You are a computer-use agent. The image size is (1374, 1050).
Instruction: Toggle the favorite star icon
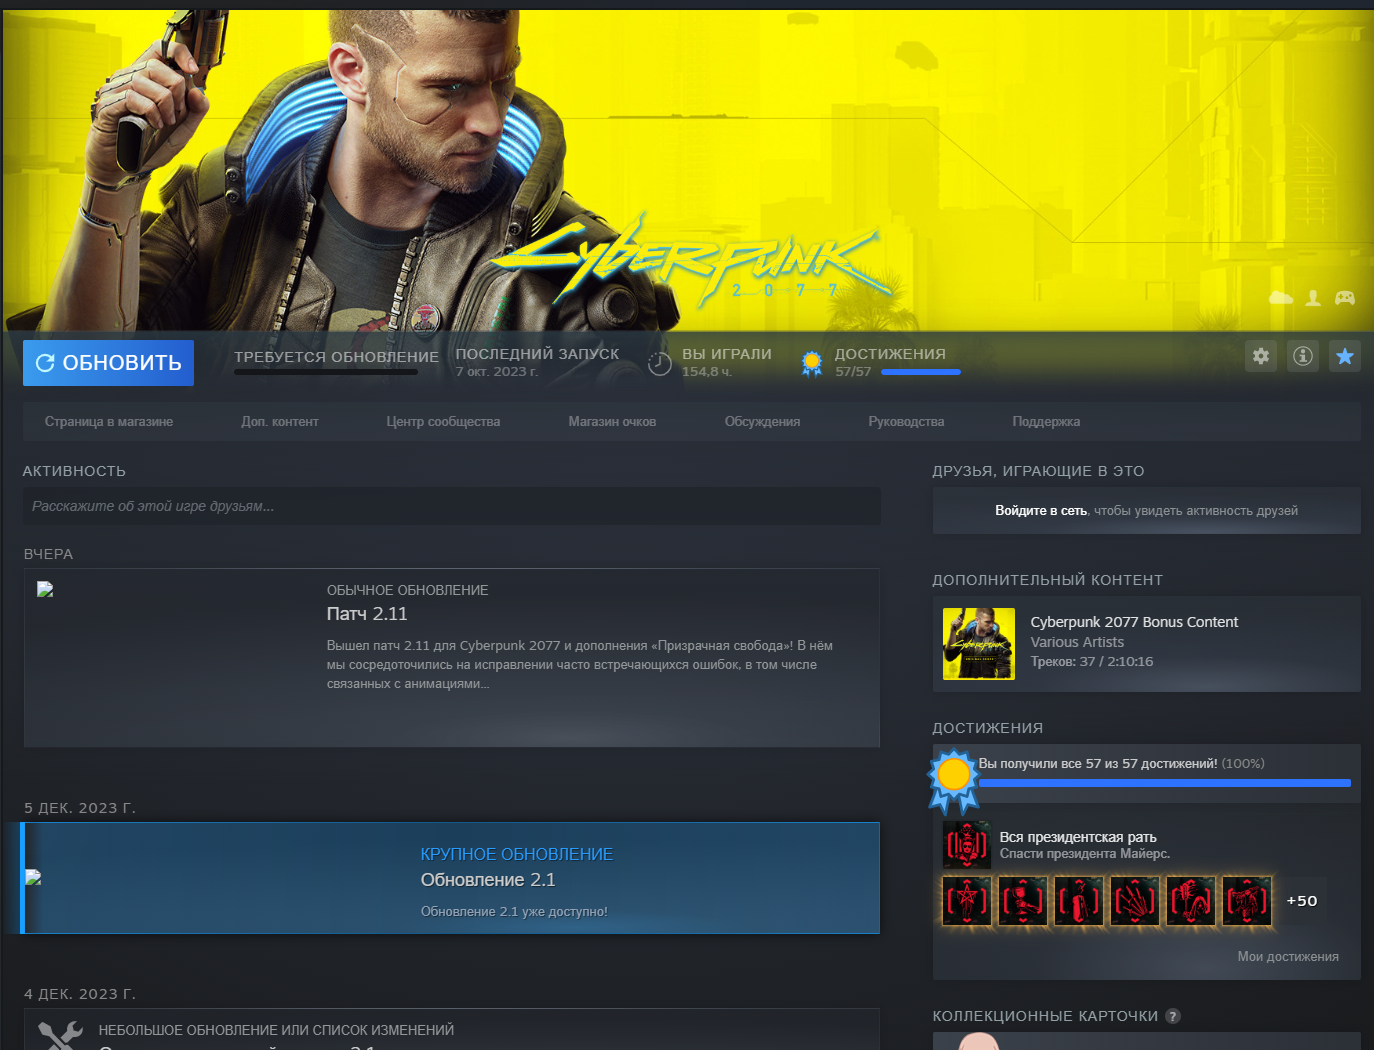(x=1345, y=356)
